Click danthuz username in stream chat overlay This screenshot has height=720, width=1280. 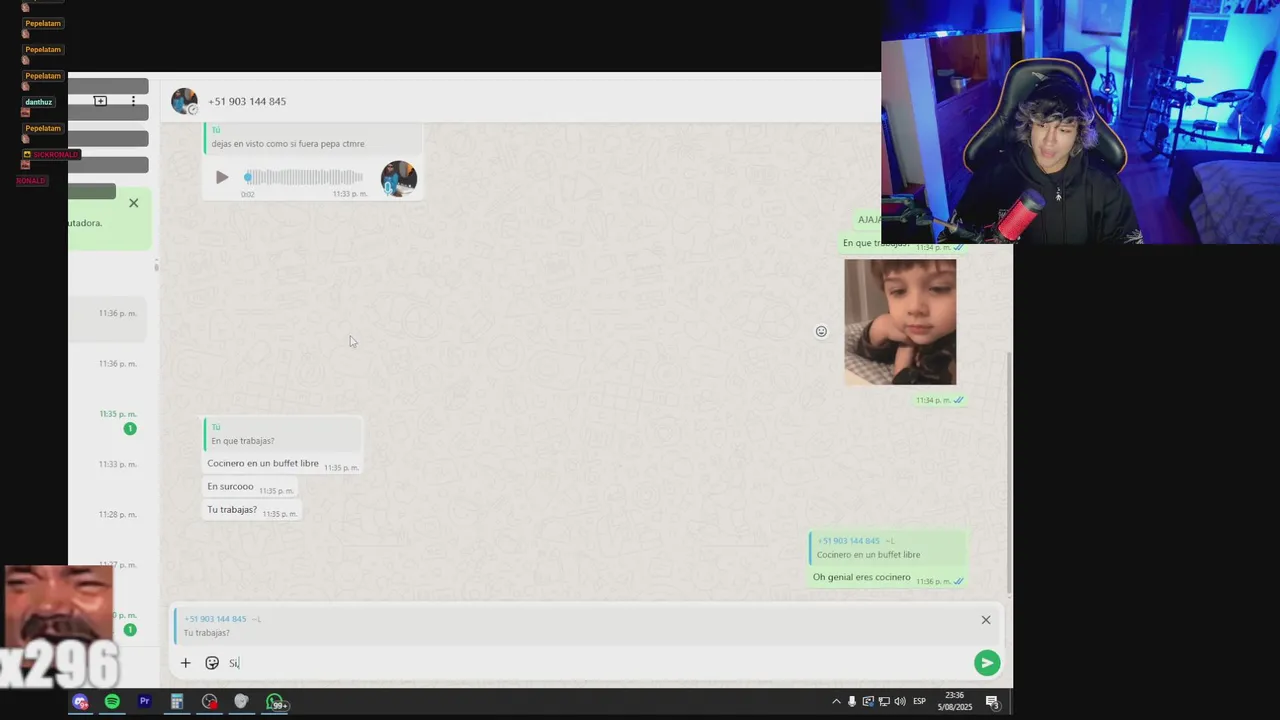38,102
